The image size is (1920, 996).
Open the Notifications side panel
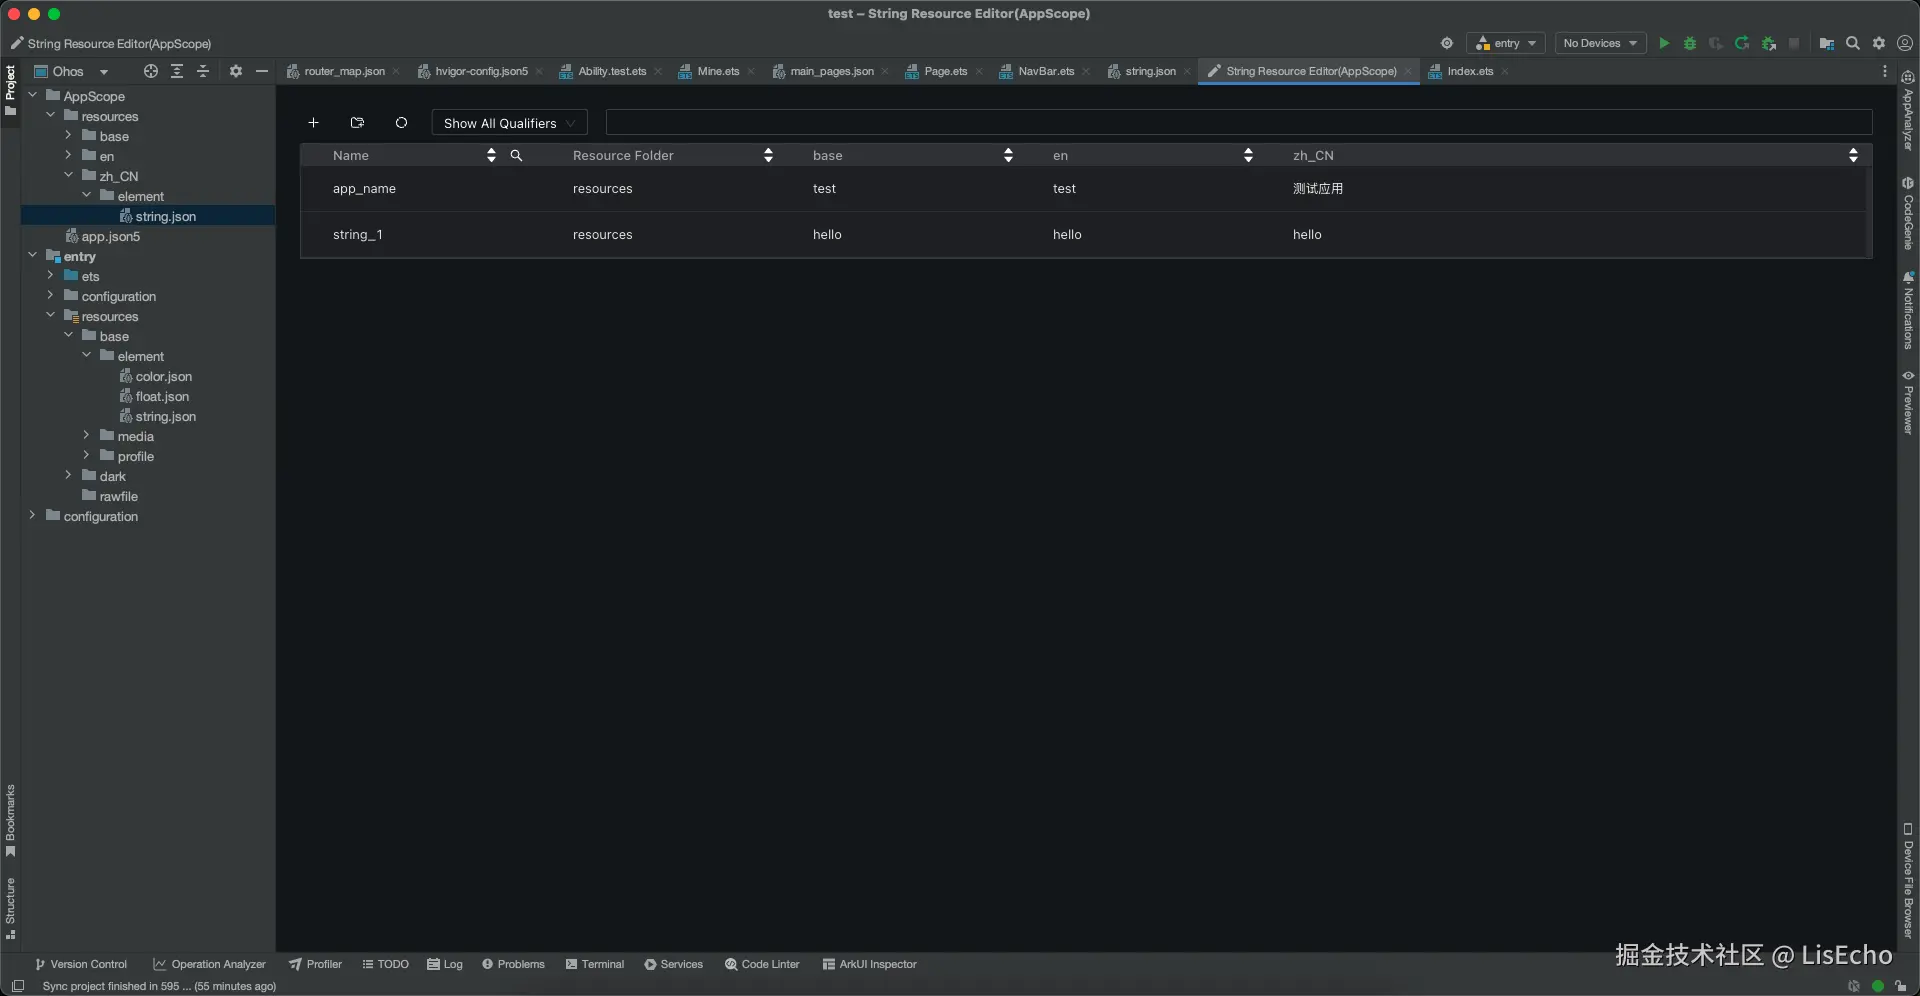1908,311
